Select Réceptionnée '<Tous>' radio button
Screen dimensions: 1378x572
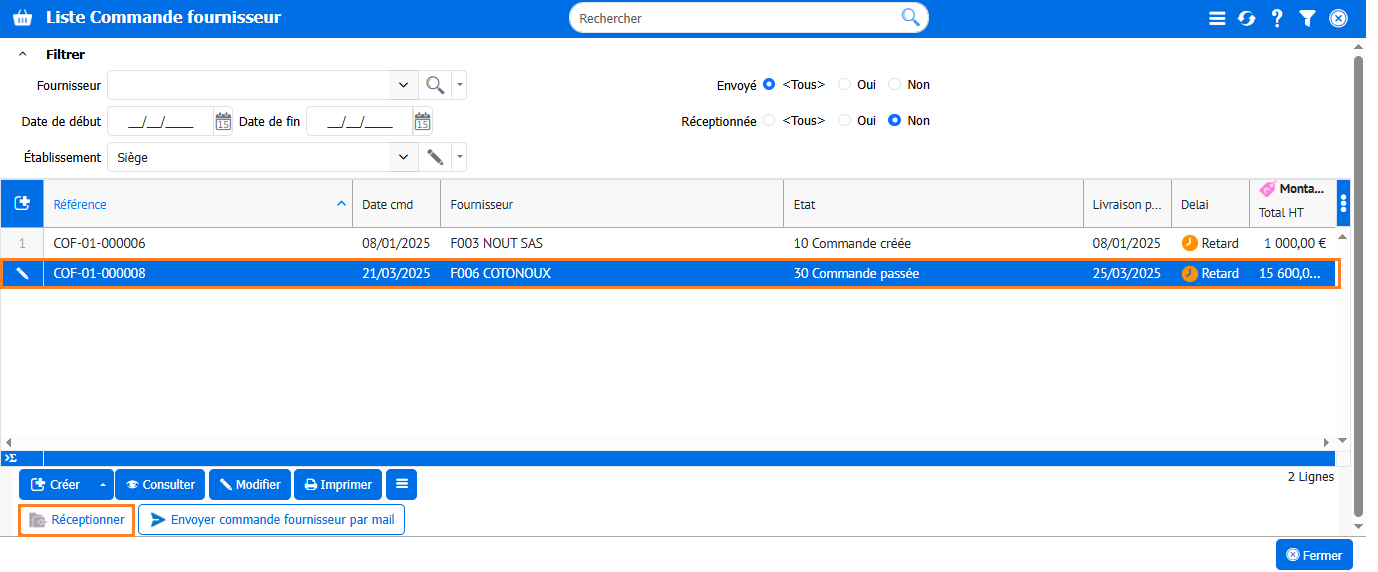point(769,121)
